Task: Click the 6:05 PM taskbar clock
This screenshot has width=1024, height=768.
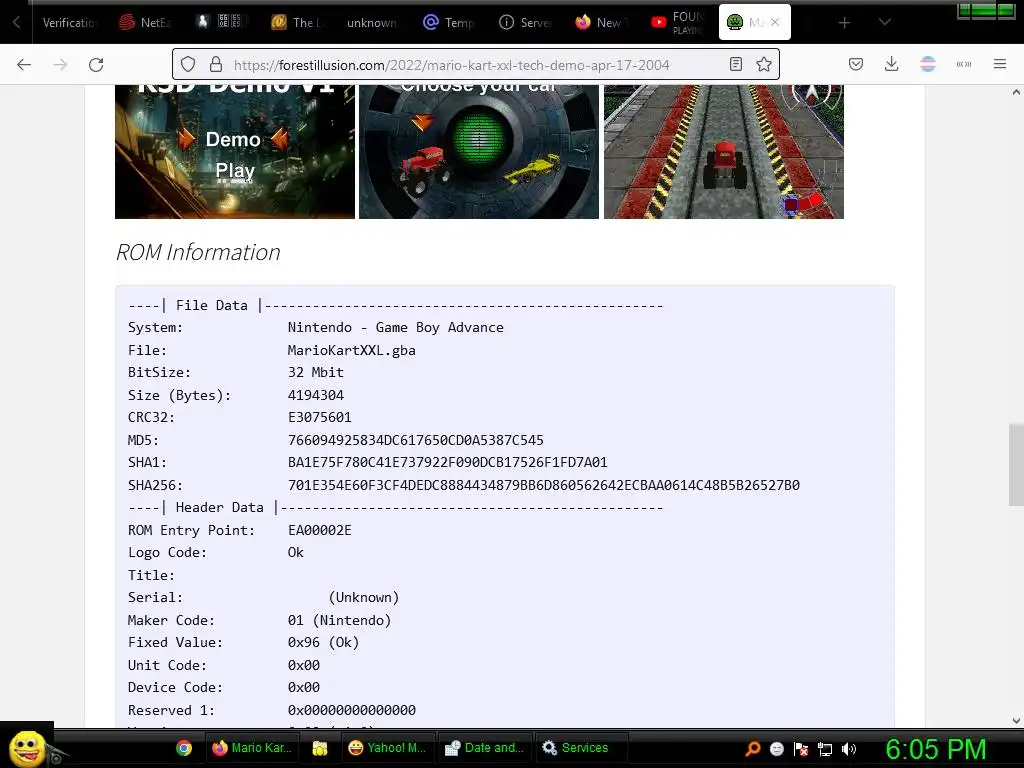Action: pos(935,749)
